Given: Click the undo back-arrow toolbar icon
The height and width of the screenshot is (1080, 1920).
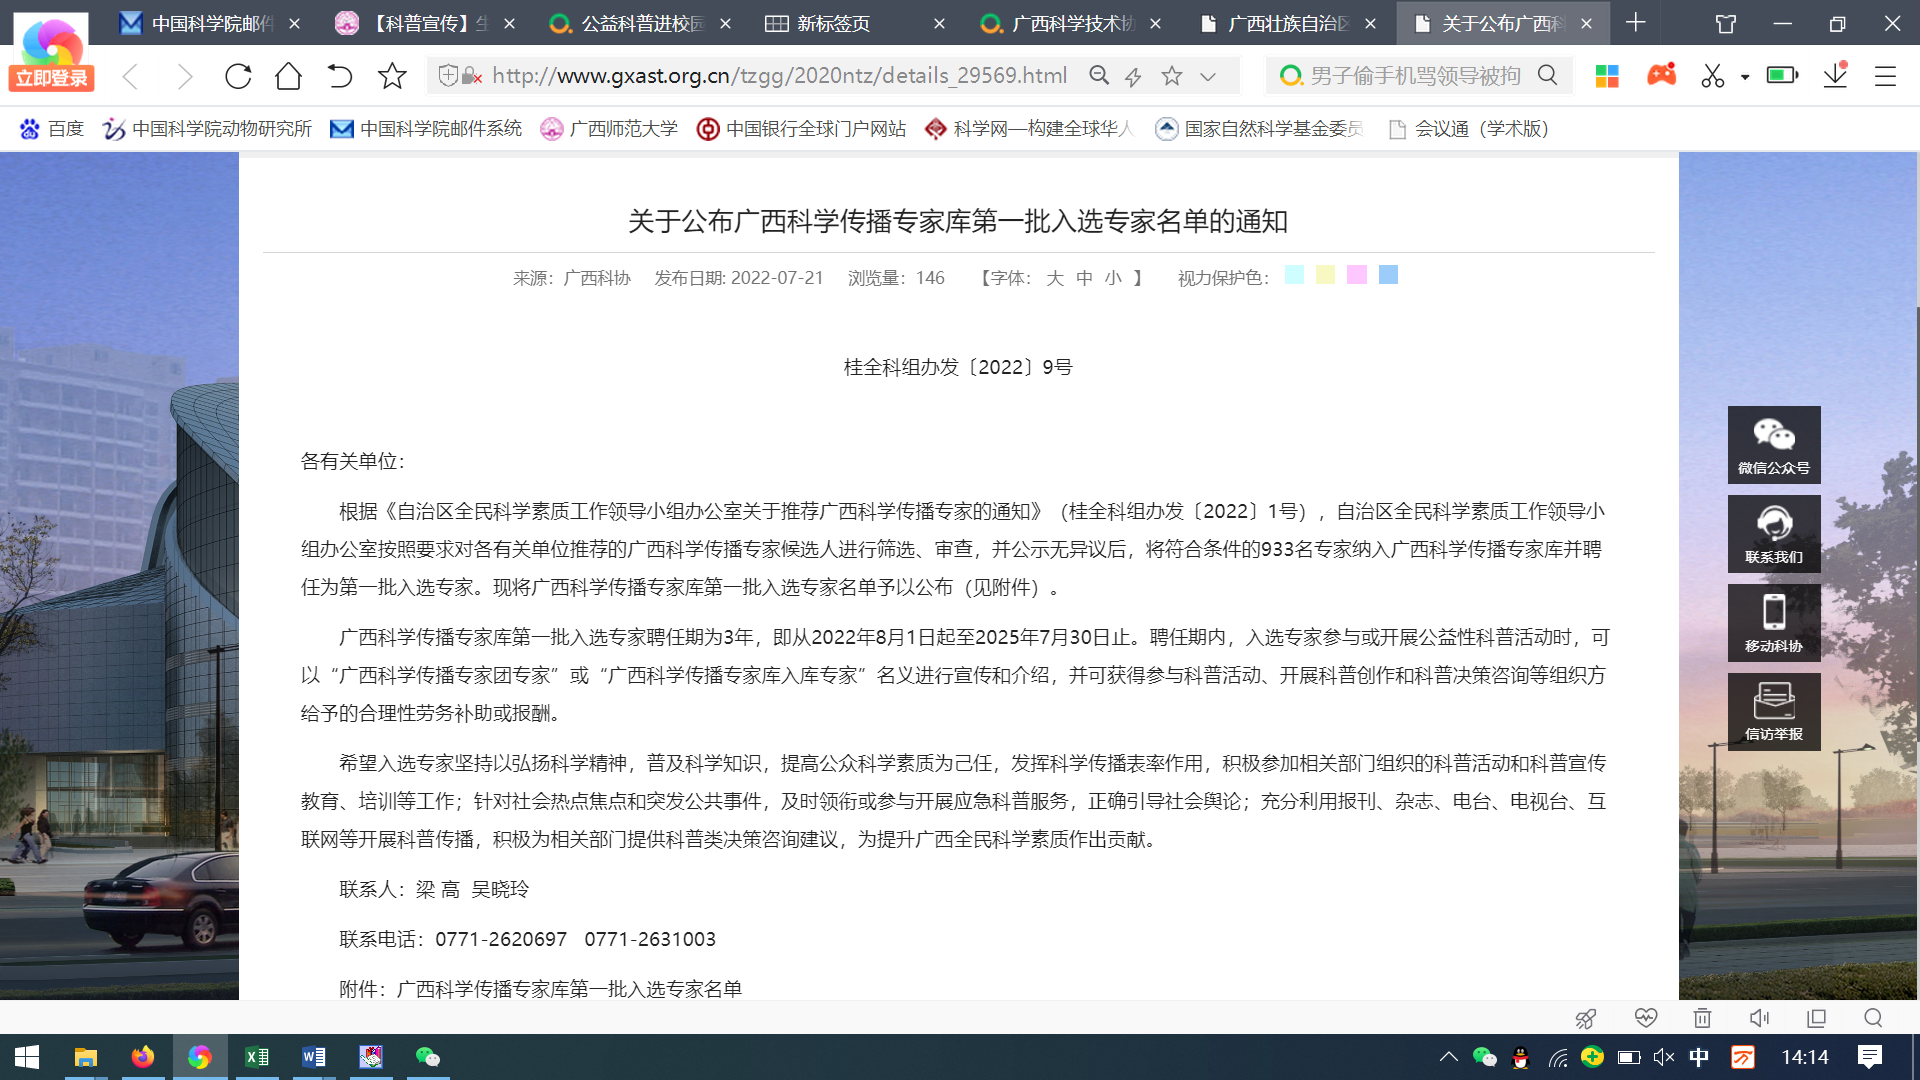Looking at the screenshot, I should [x=340, y=76].
